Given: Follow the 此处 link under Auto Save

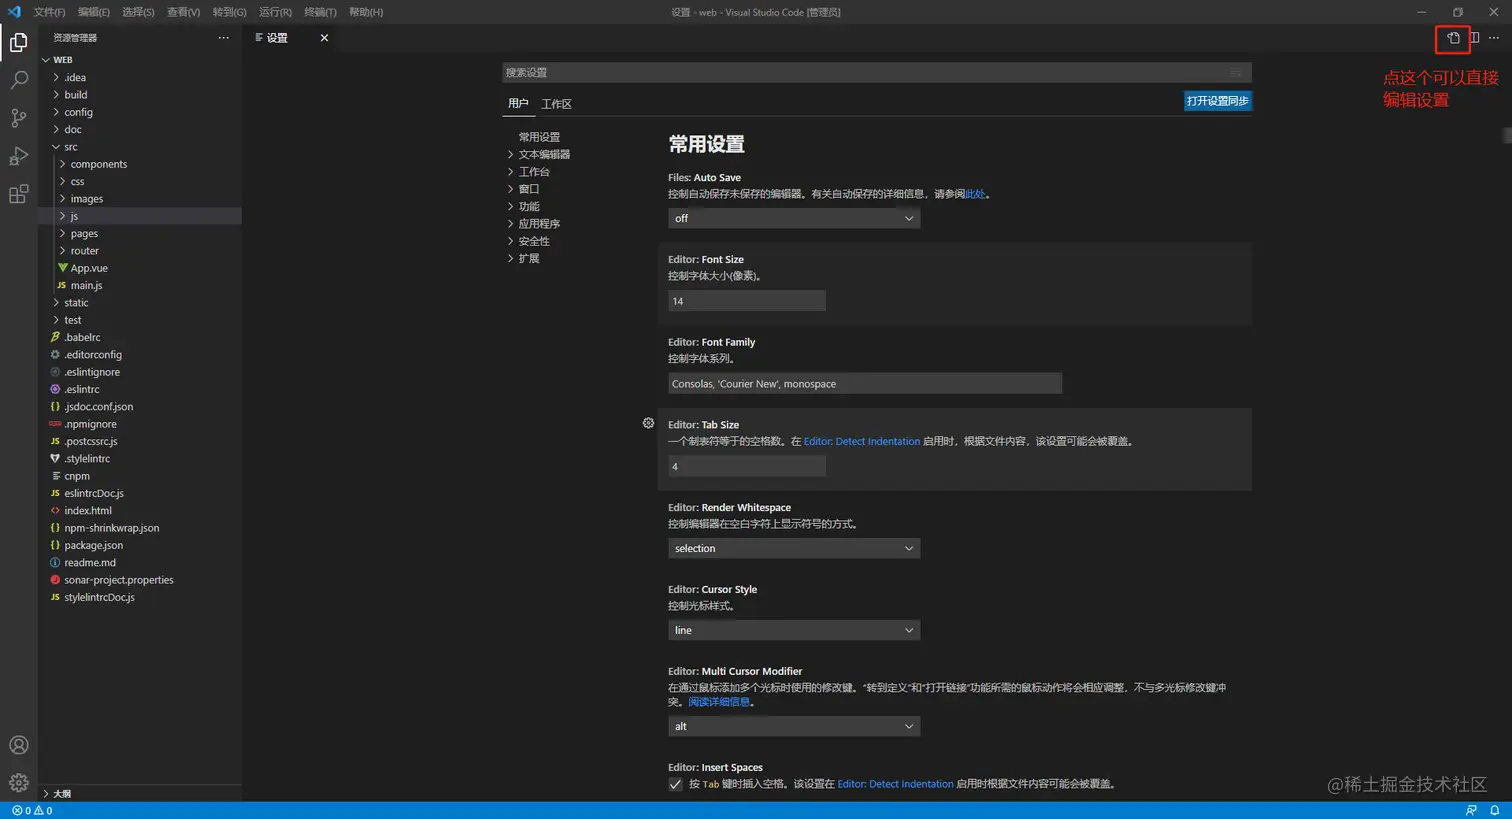Looking at the screenshot, I should (x=975, y=194).
